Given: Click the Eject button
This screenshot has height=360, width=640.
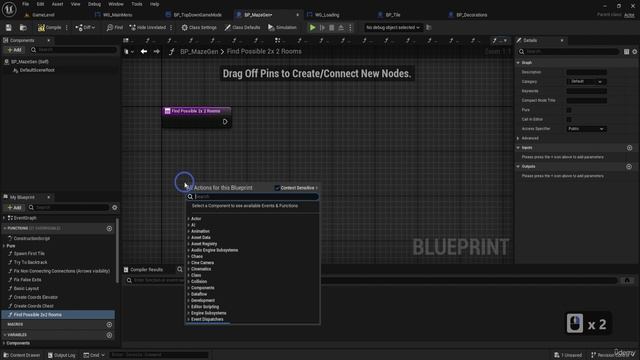Looking at the screenshot, I should 341,27.
